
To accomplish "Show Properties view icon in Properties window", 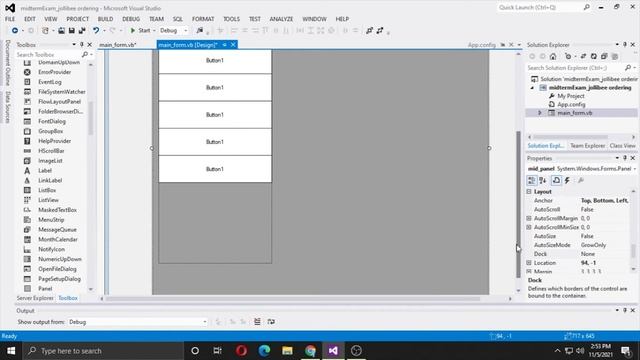I will click(x=556, y=180).
